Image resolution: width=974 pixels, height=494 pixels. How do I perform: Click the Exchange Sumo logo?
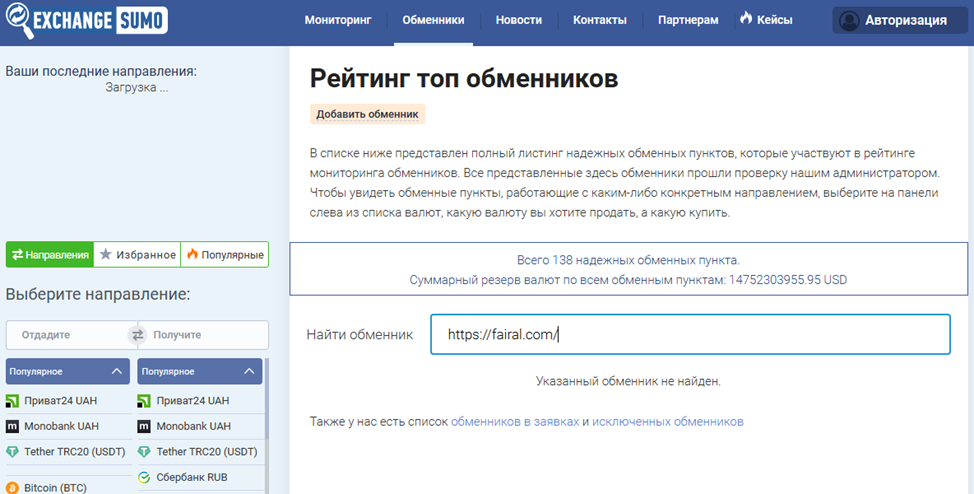coord(86,21)
